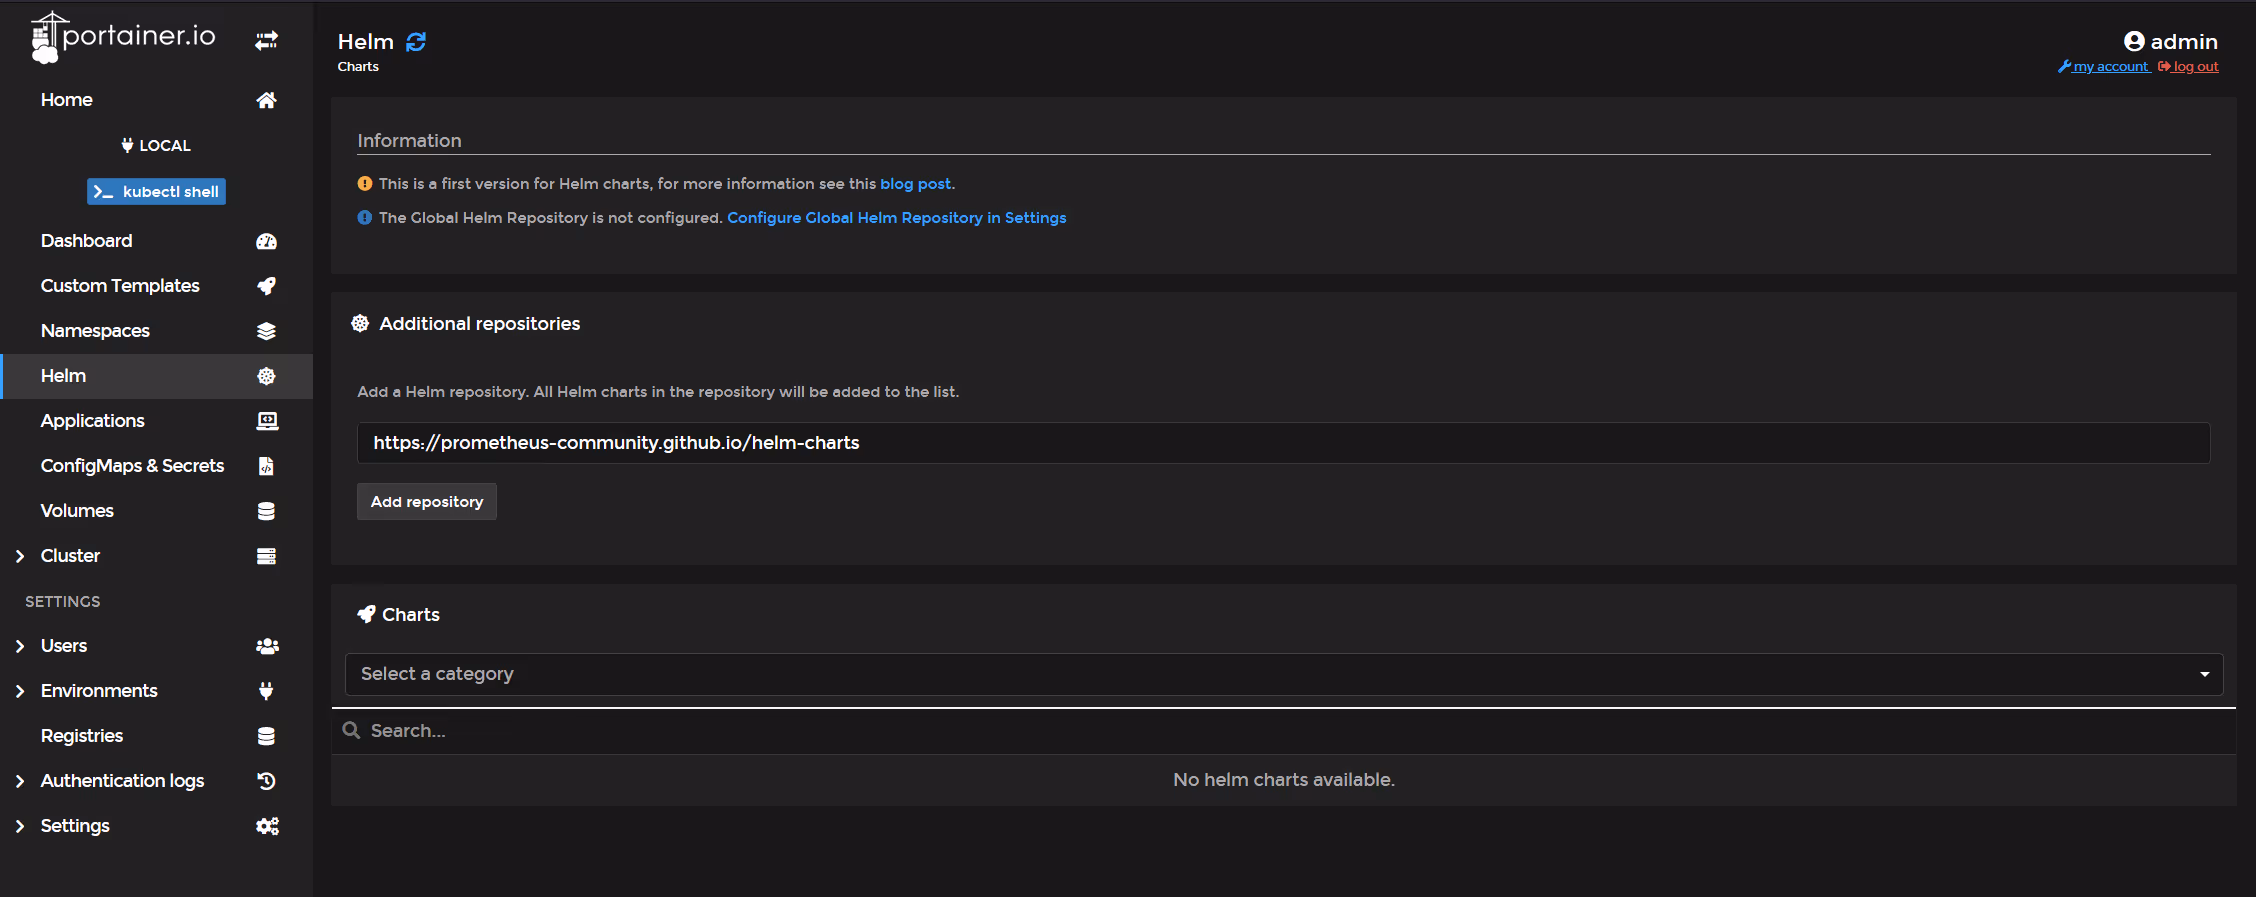Image resolution: width=2256 pixels, height=897 pixels.
Task: Select Helm in the sidebar
Action: (156, 376)
